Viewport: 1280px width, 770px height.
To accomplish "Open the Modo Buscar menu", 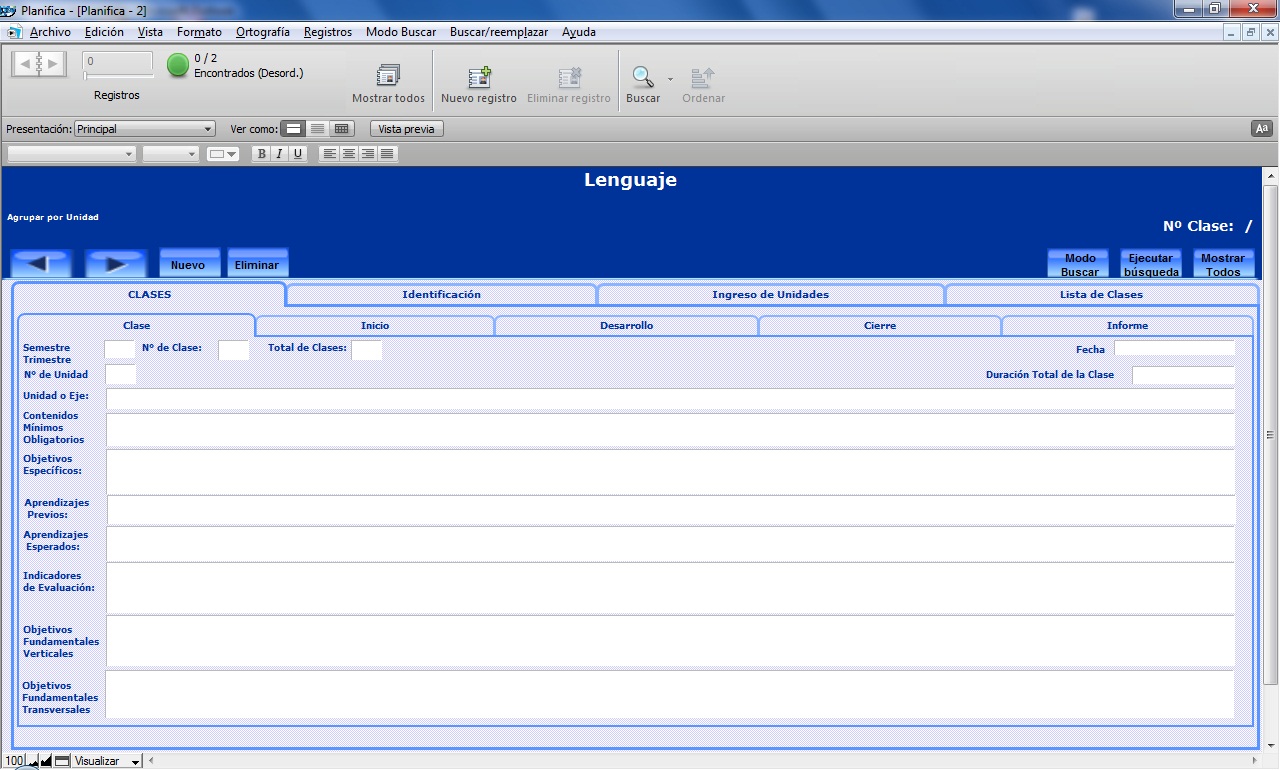I will click(x=401, y=32).
